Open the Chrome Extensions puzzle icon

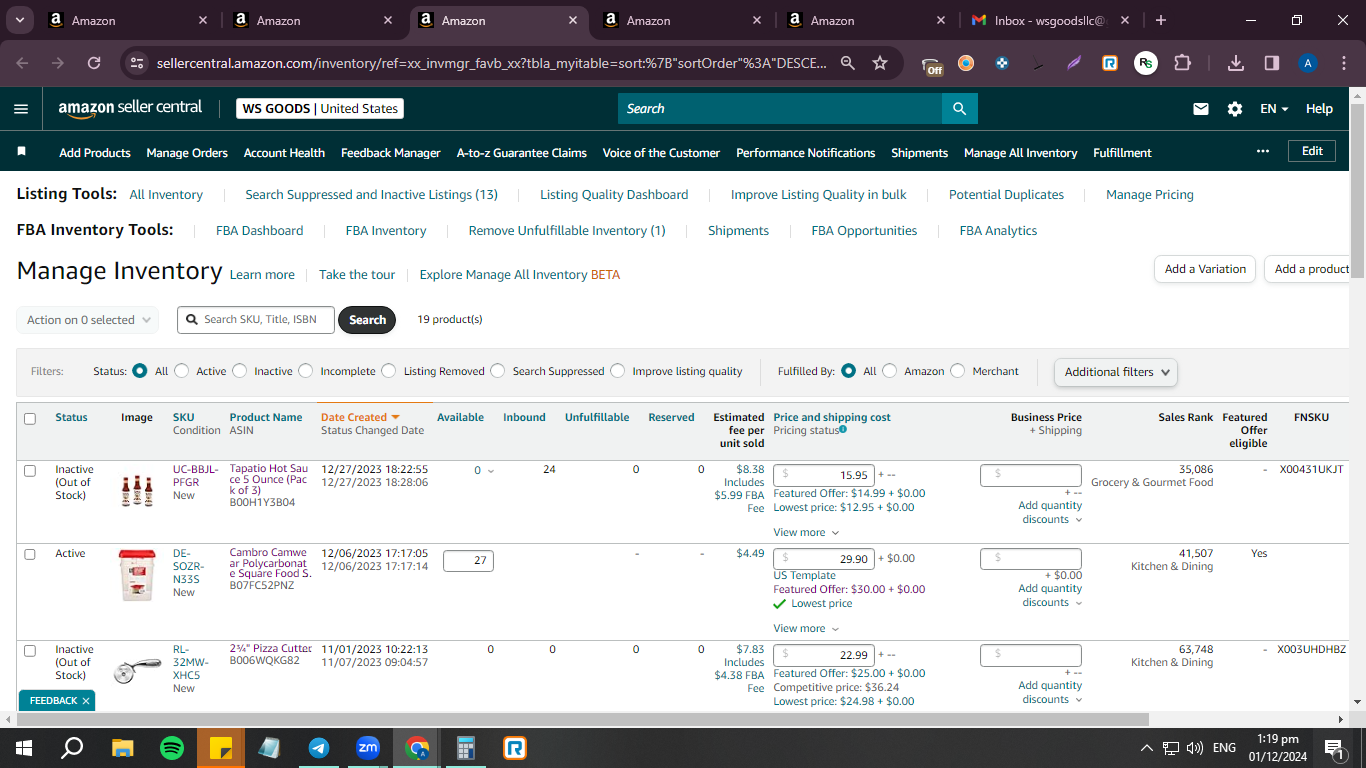click(1182, 63)
